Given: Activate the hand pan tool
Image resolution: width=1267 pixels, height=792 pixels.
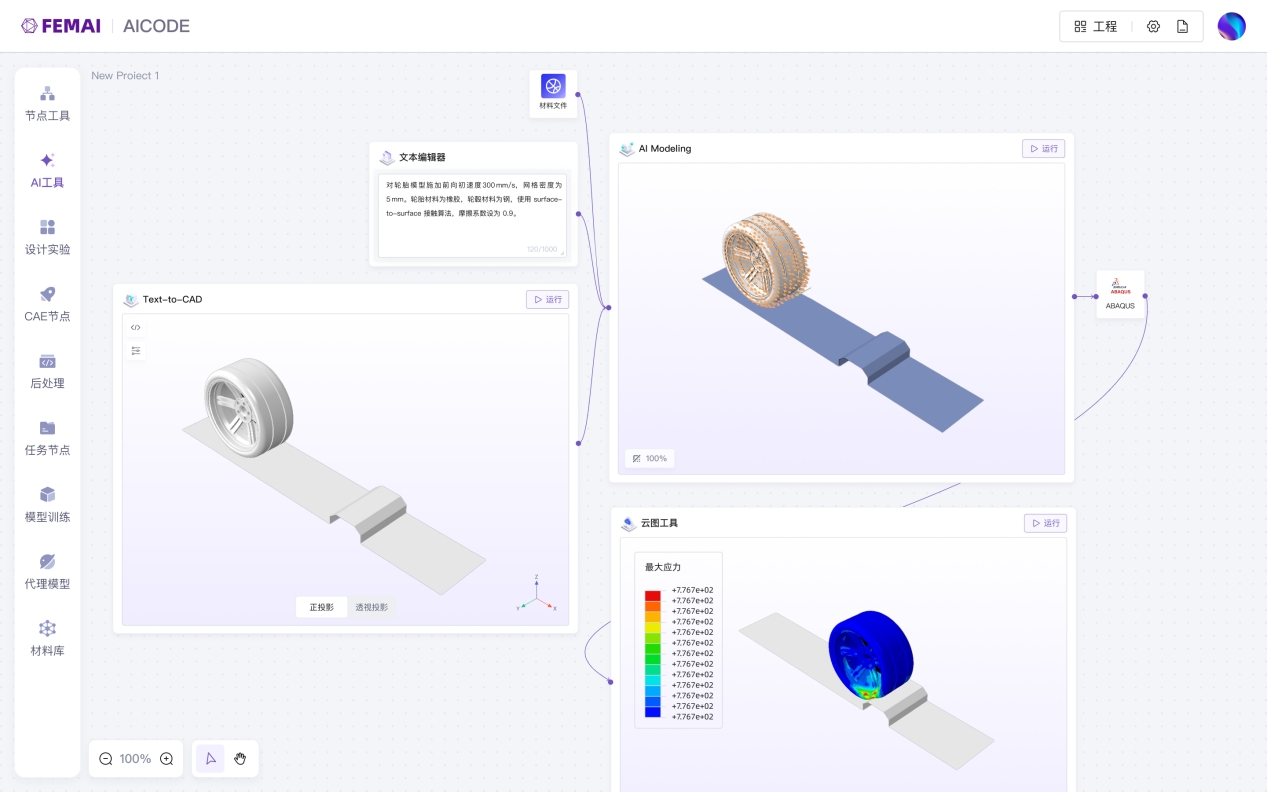Looking at the screenshot, I should click(240, 759).
